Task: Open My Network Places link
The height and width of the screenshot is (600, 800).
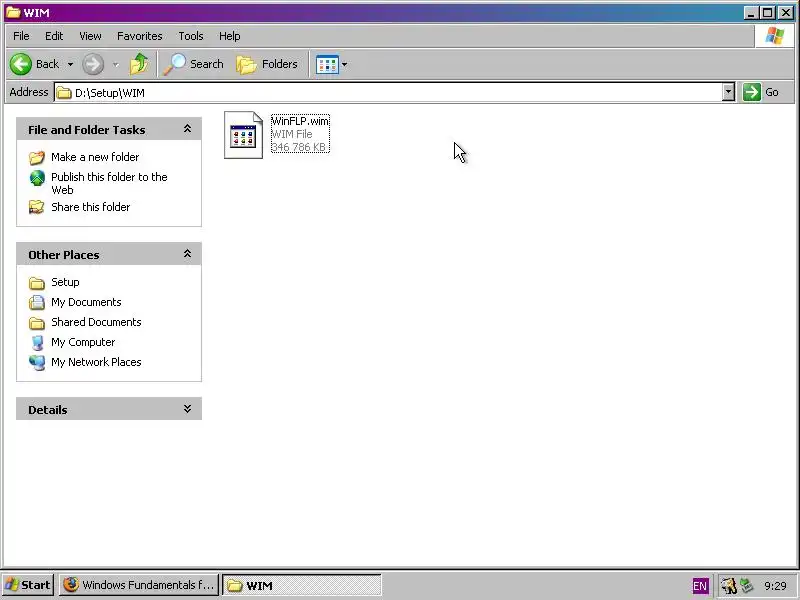Action: tap(96, 362)
